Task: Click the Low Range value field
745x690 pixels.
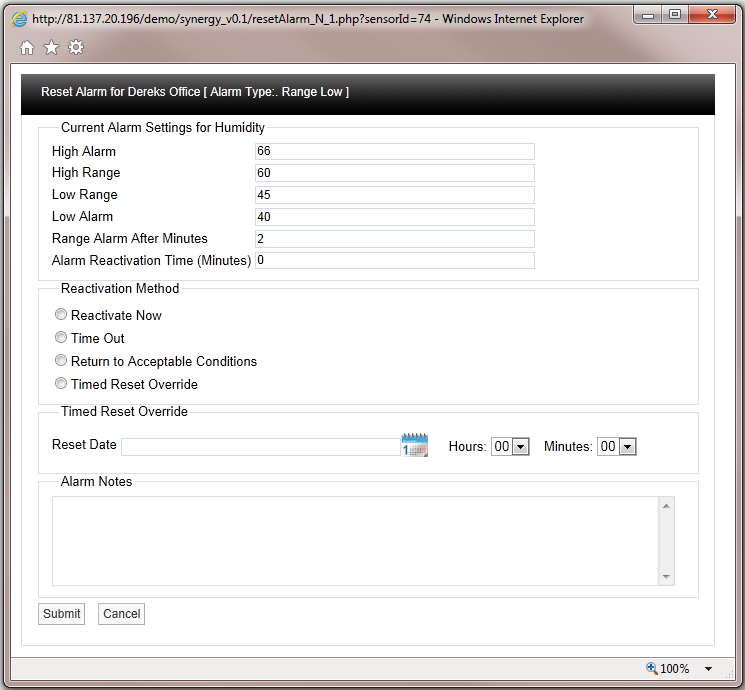Action: click(395, 195)
